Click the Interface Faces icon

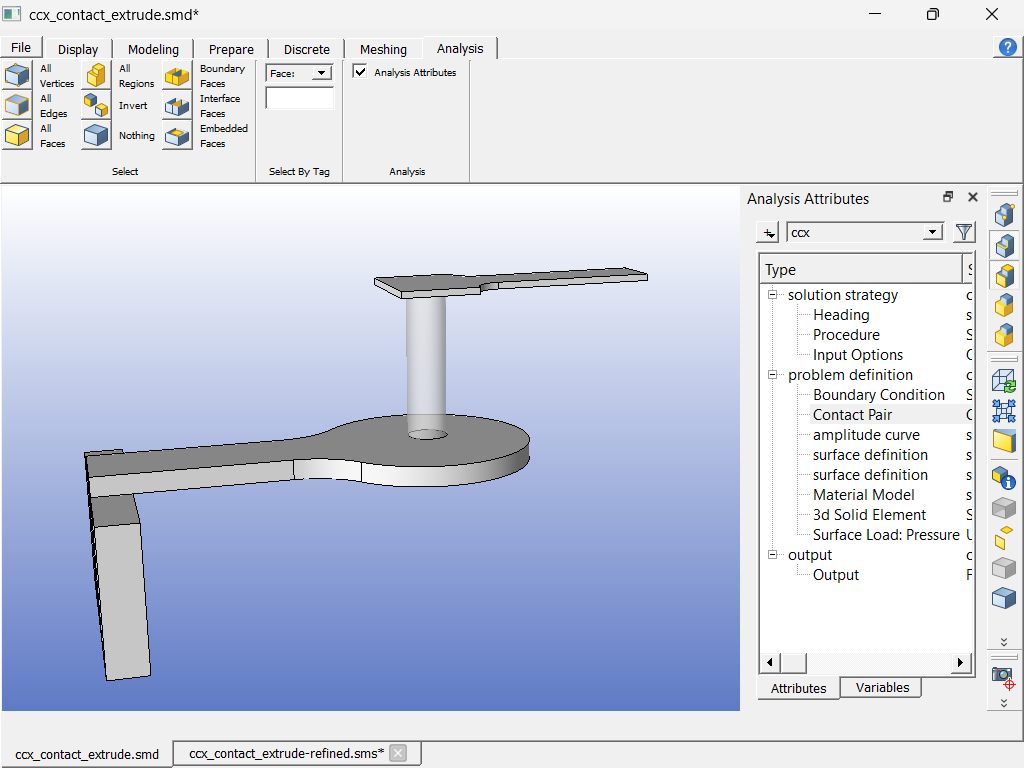(177, 105)
